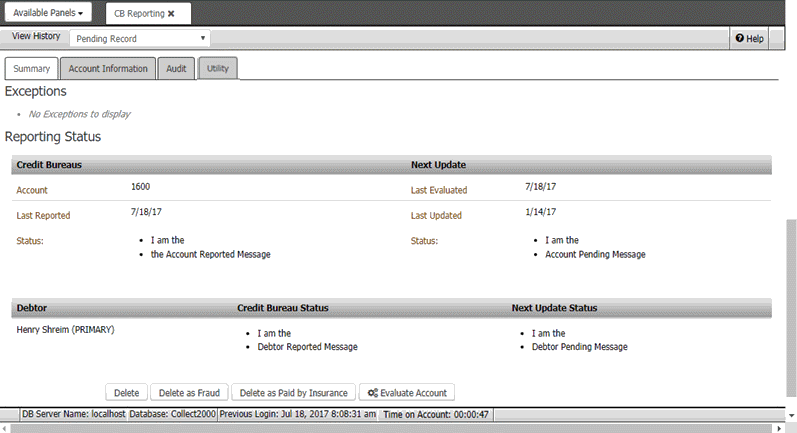Image resolution: width=797 pixels, height=433 pixels.
Task: Click the Help question mark icon
Action: 740,38
